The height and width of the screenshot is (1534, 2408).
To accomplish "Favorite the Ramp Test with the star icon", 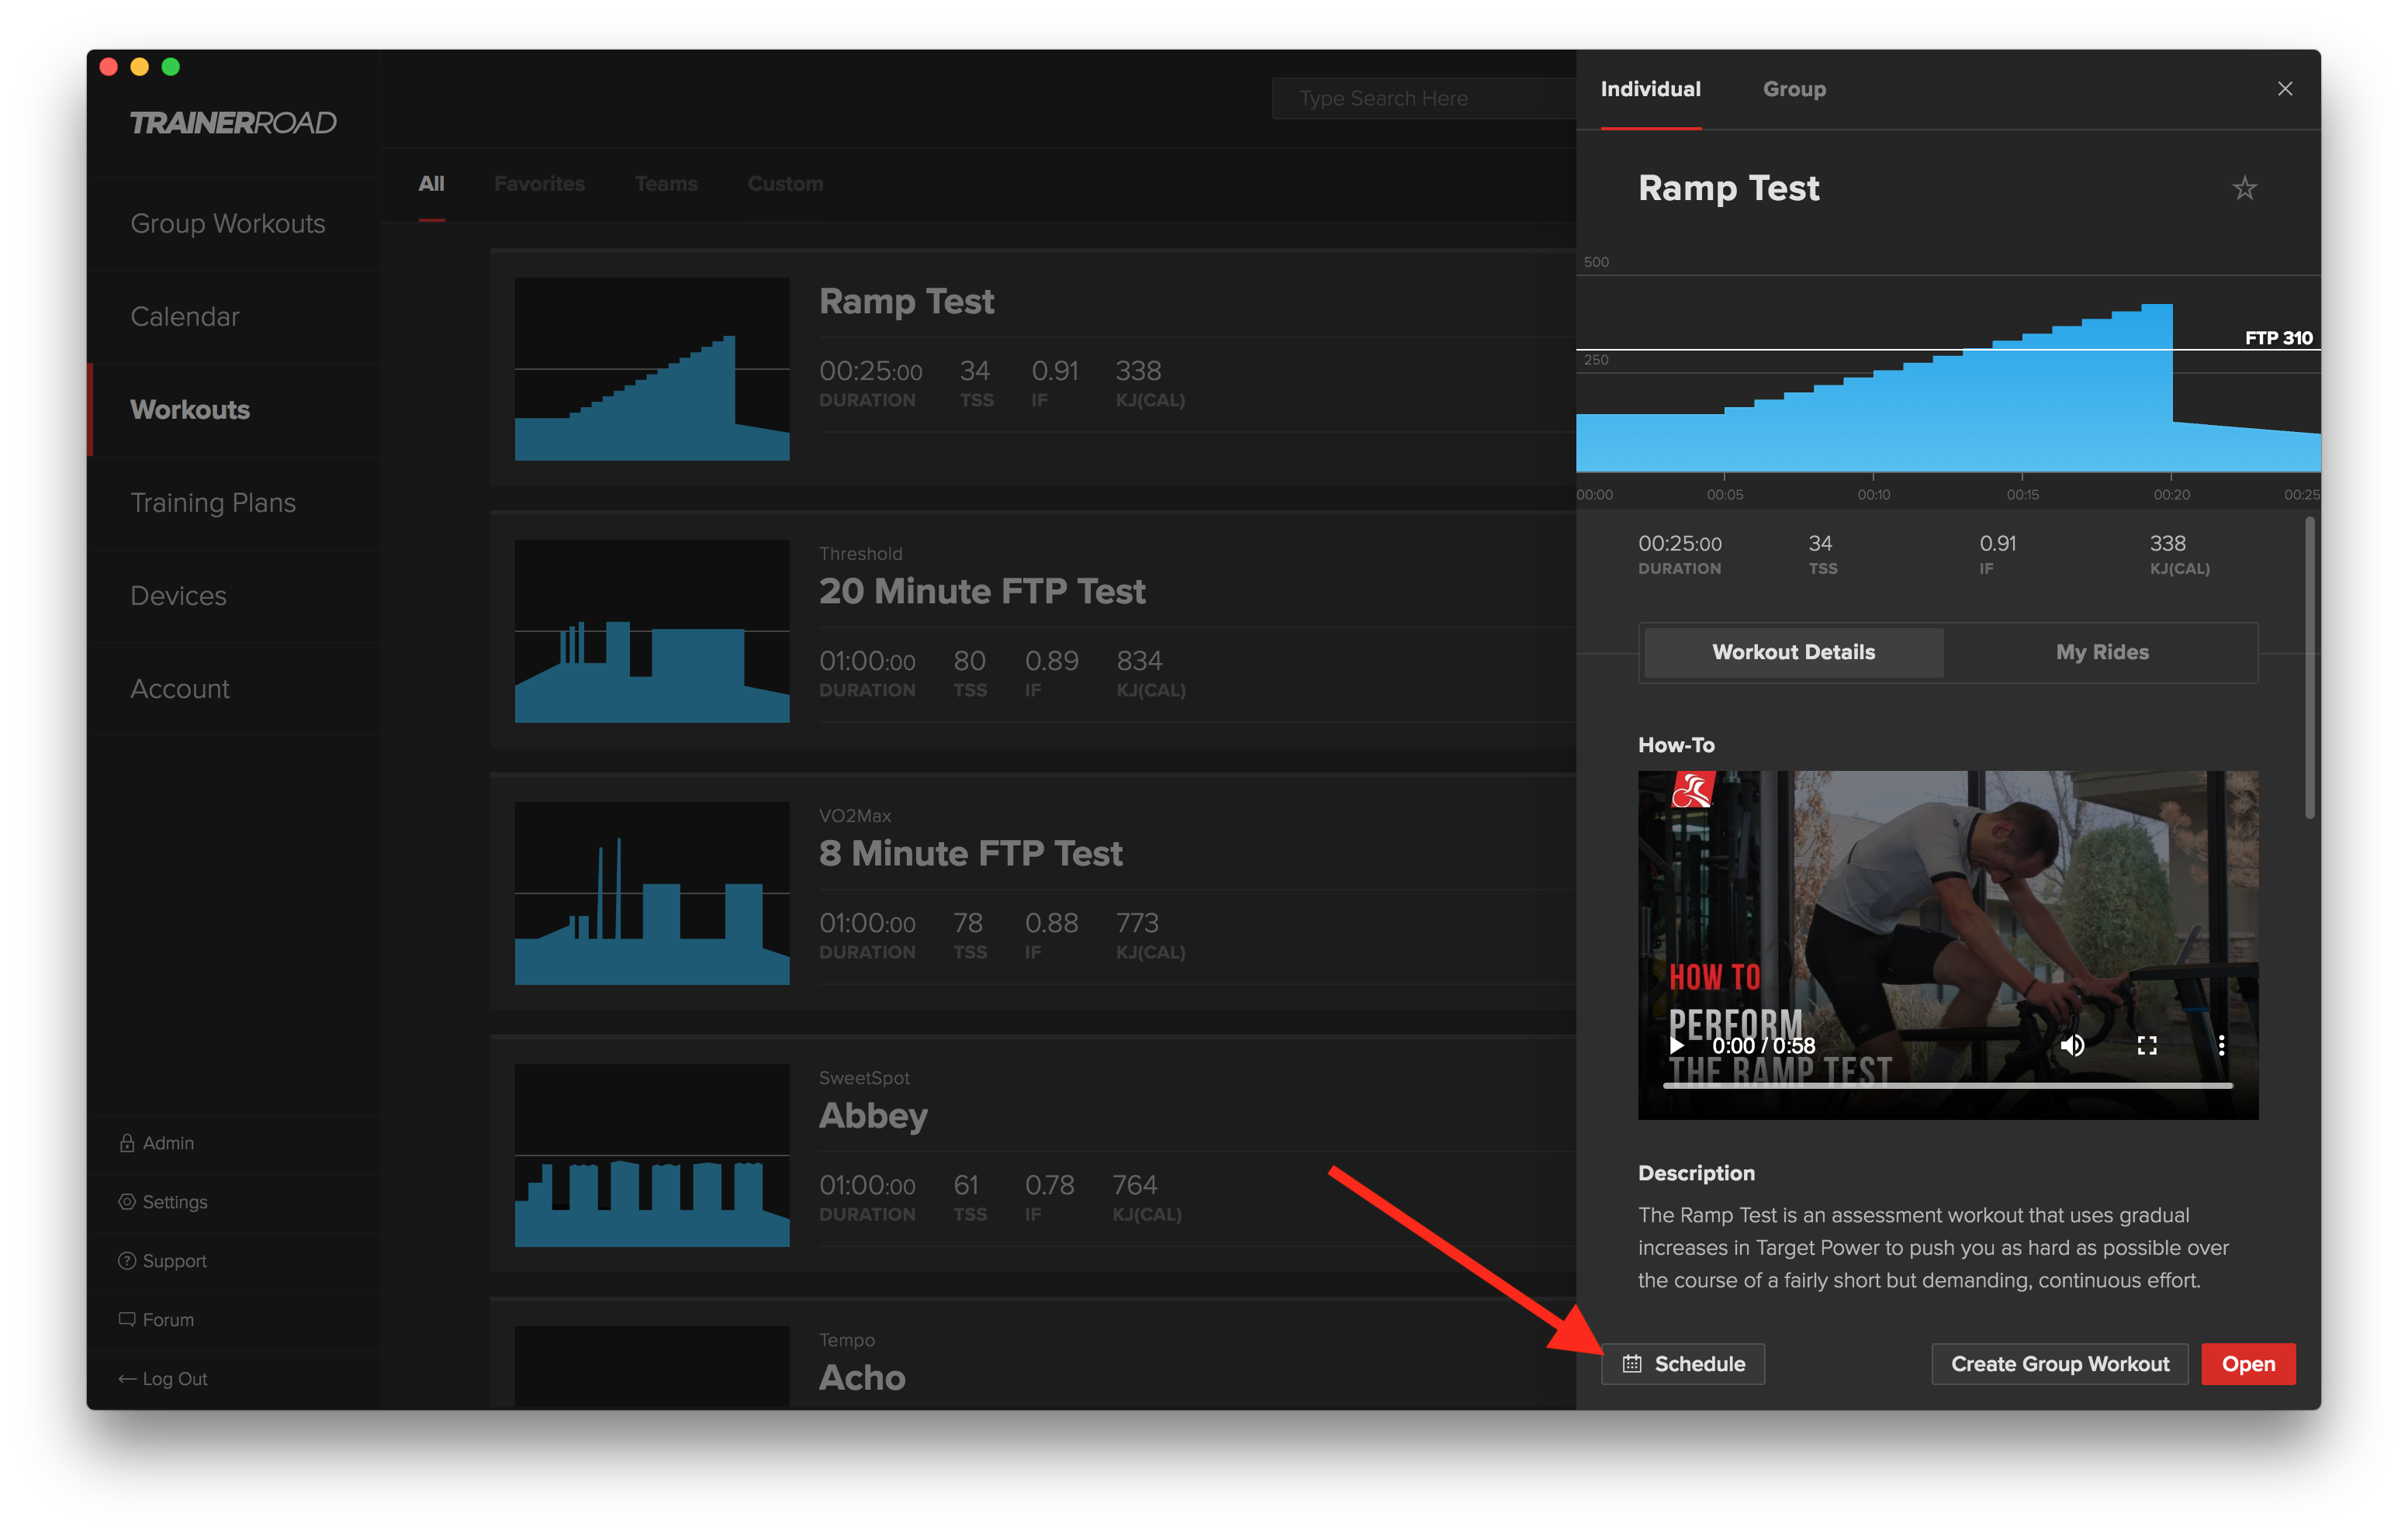I will (x=2244, y=188).
